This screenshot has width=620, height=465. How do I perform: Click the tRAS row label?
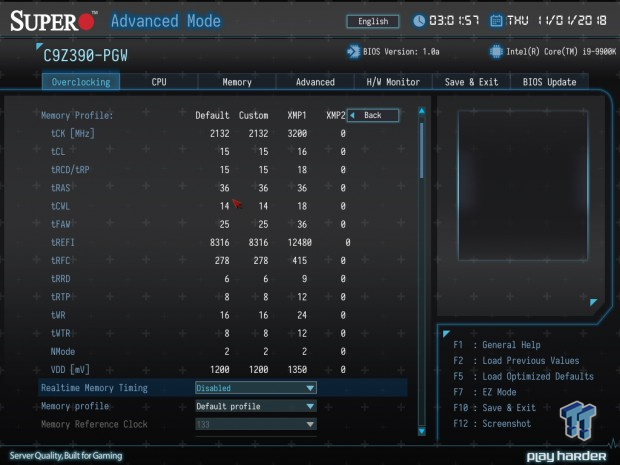(x=60, y=188)
